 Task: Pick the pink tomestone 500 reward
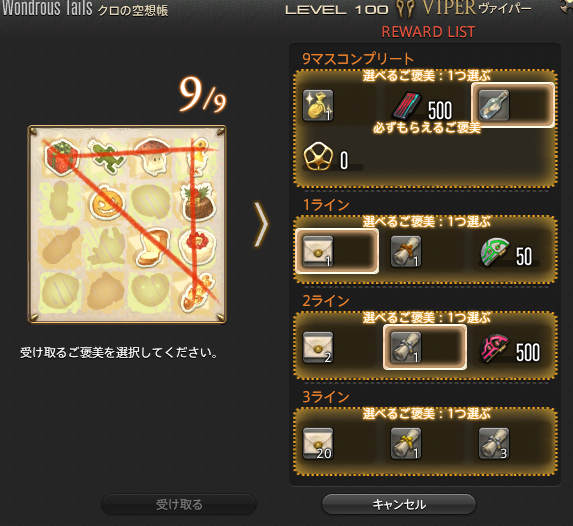[510, 349]
